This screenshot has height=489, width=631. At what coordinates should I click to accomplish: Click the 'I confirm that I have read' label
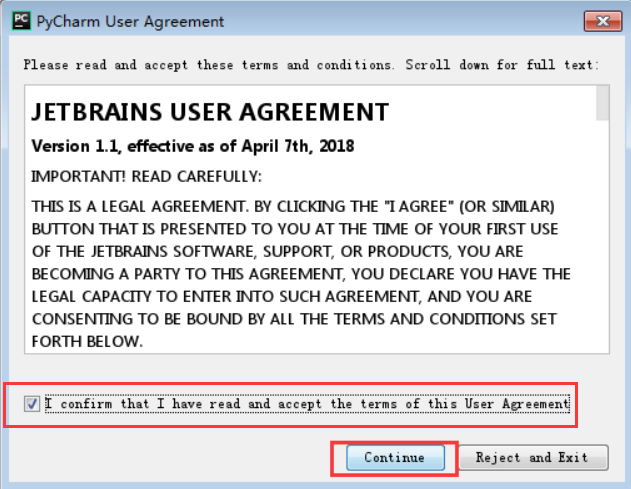coord(307,404)
